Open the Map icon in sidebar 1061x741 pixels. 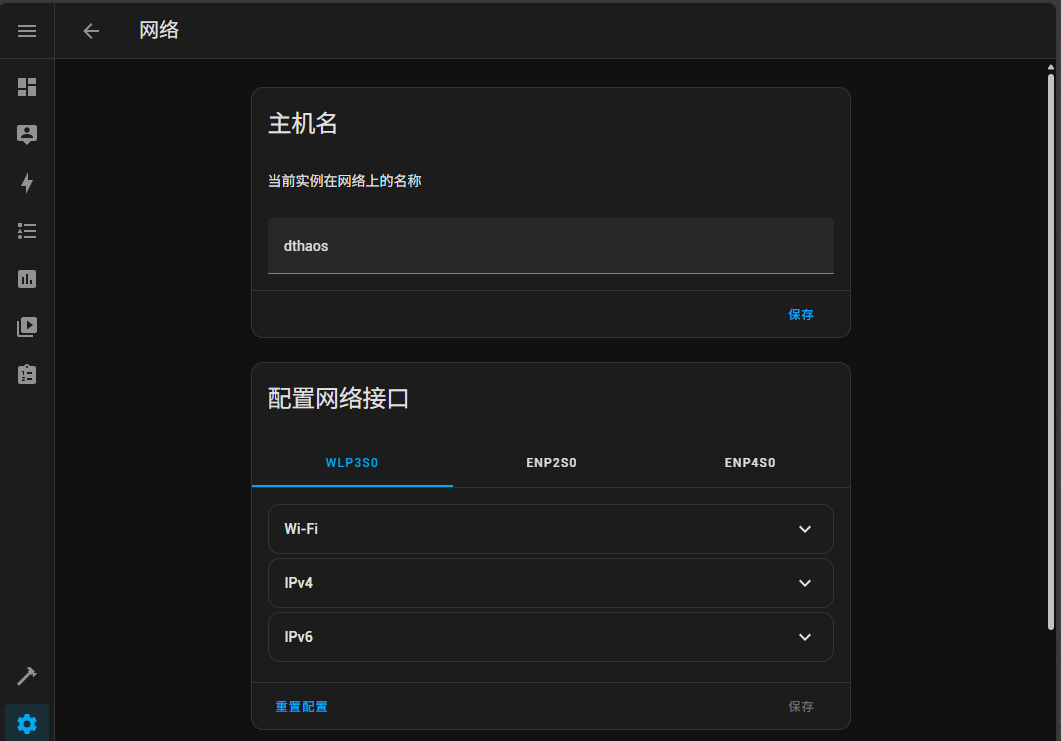(27, 134)
